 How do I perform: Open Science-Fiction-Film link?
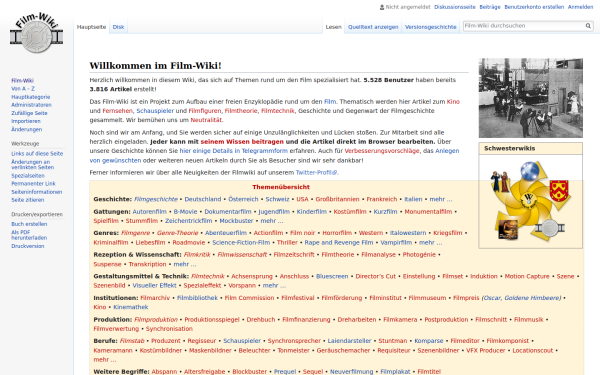[x=241, y=243]
